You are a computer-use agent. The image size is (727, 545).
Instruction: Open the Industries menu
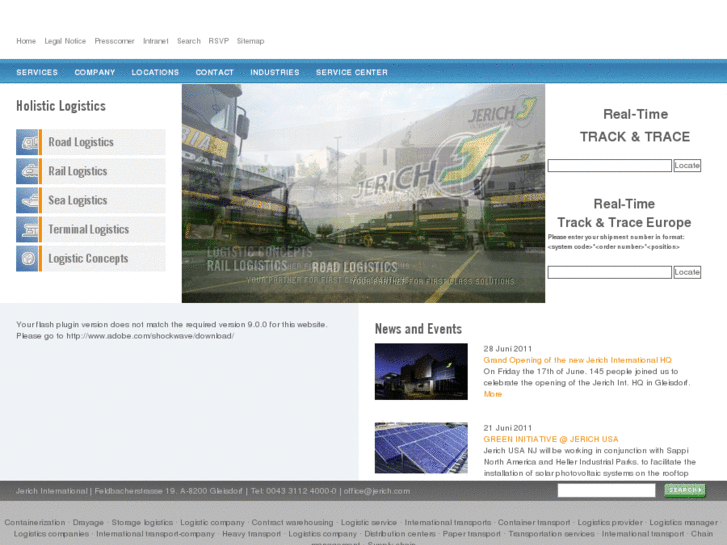(x=274, y=72)
